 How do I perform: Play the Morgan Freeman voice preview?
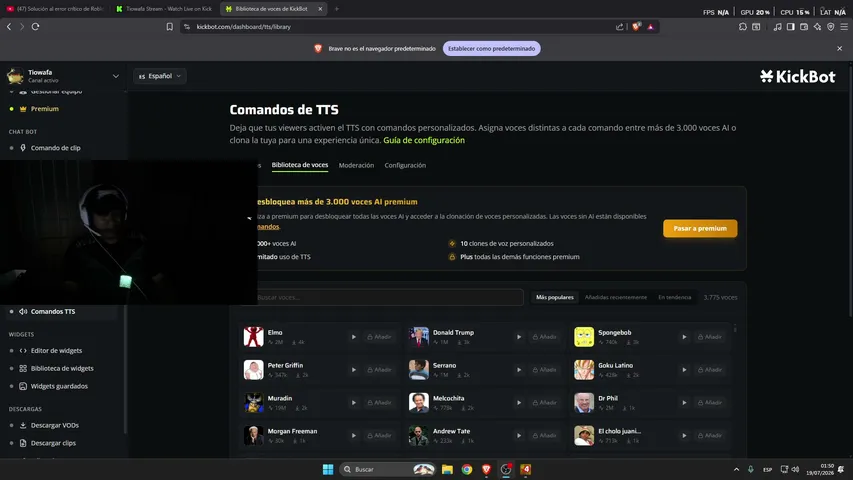(x=354, y=435)
